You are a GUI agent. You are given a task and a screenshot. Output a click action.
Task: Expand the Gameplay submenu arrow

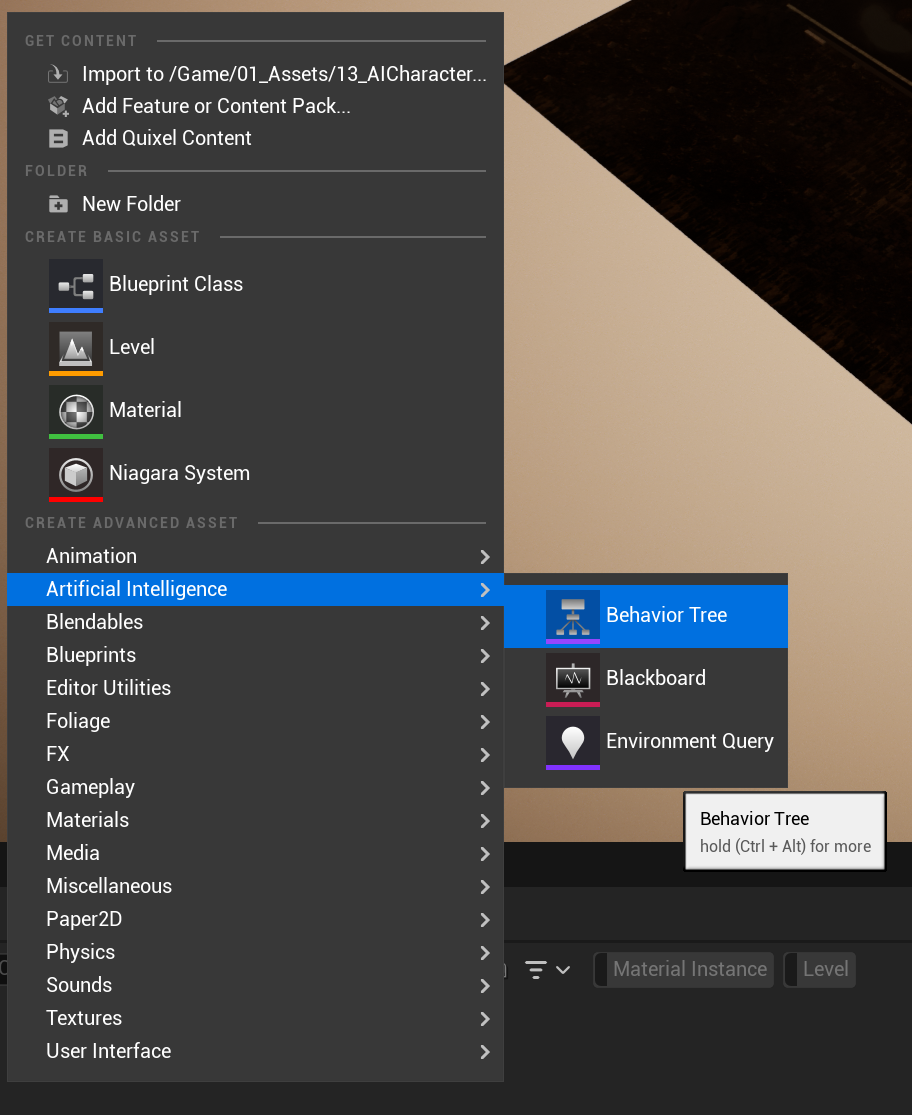[x=485, y=788]
